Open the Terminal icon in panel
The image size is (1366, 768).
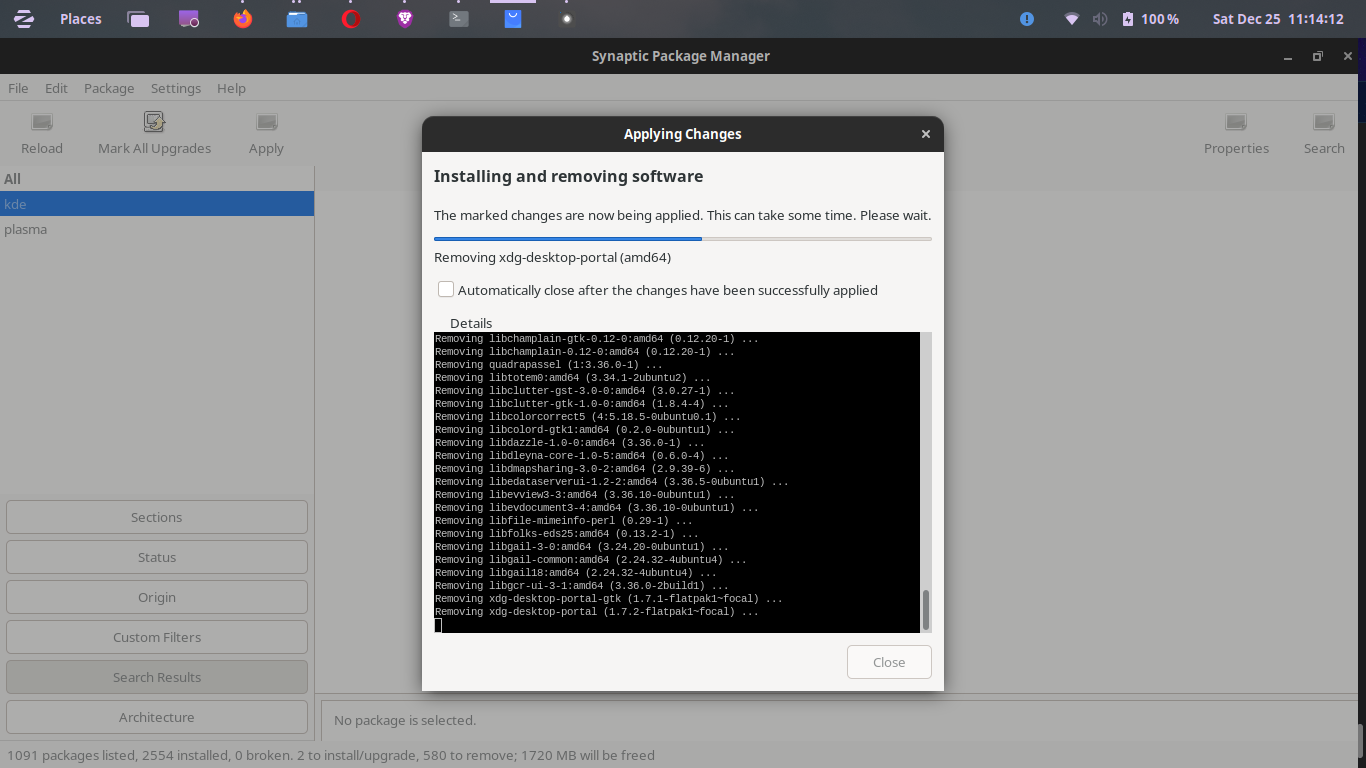[459, 19]
